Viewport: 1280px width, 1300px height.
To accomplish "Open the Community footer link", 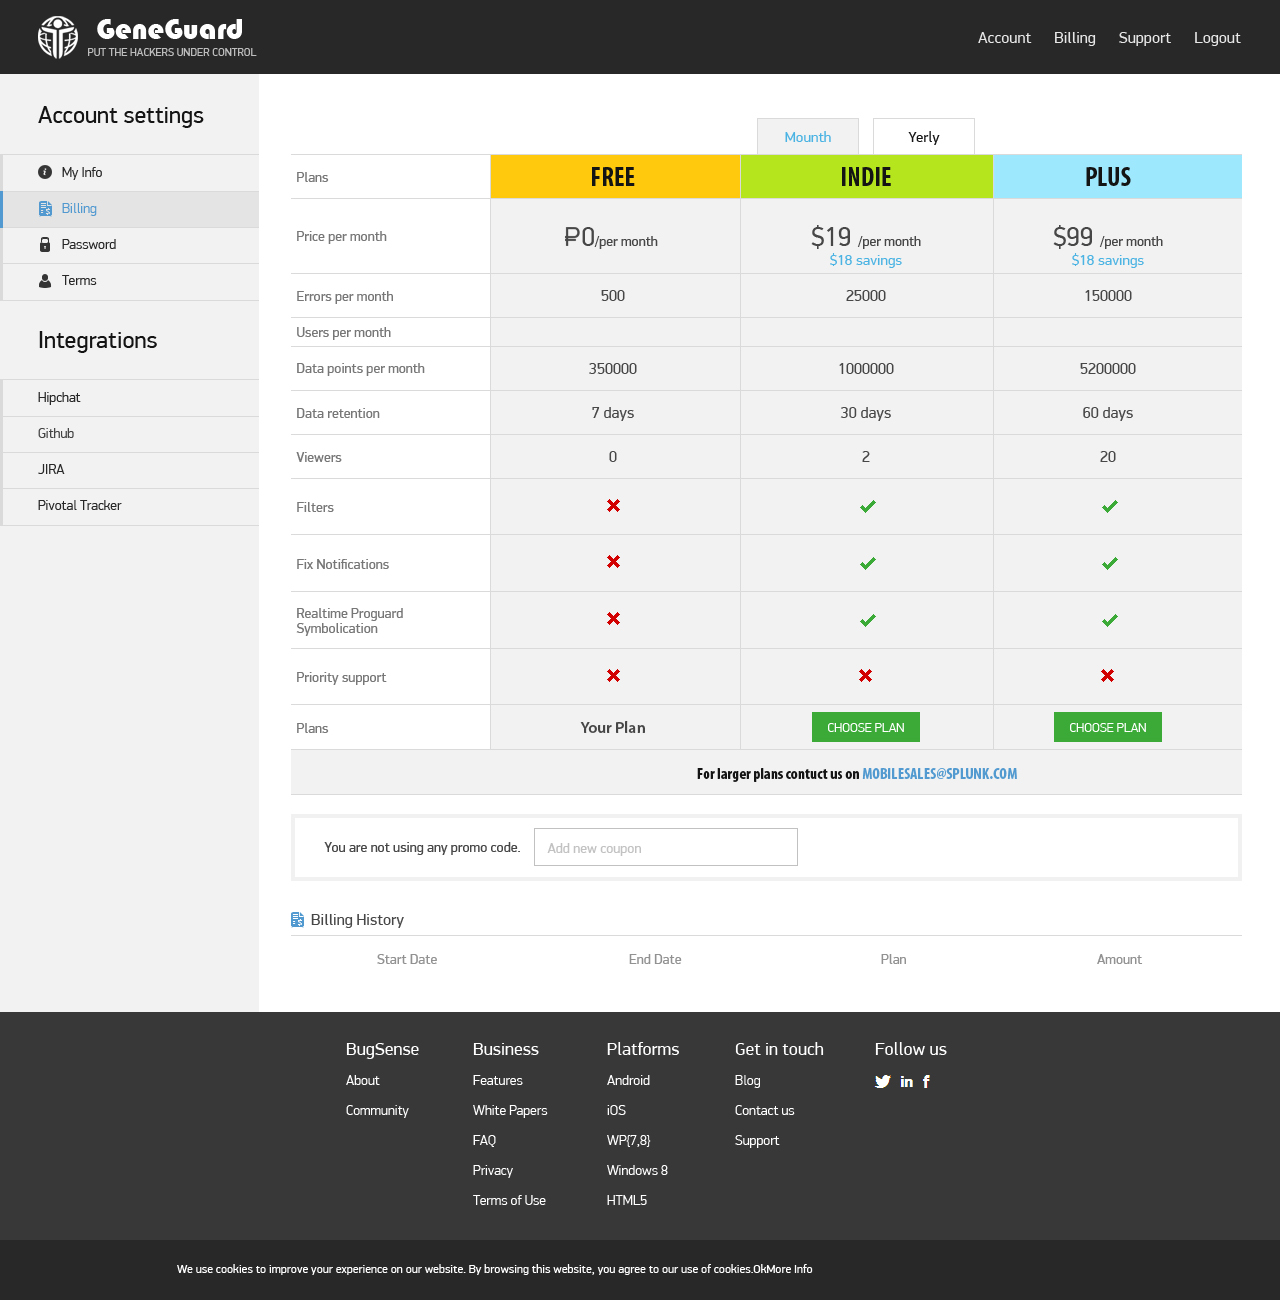I will pos(377,1111).
